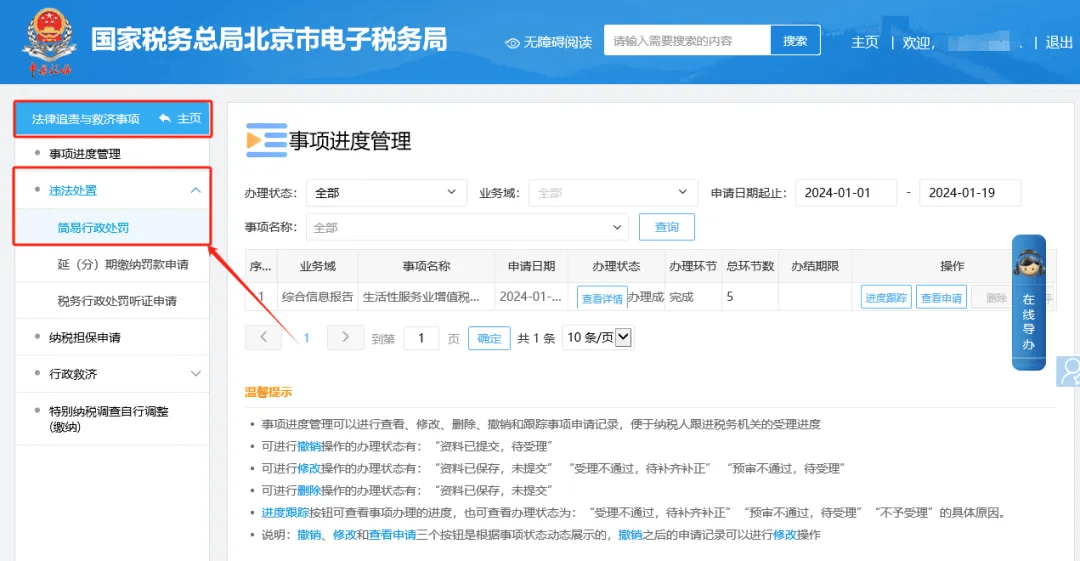The width and height of the screenshot is (1080, 561).
Task: Open the 办理状态 dropdown
Action: coord(386,193)
